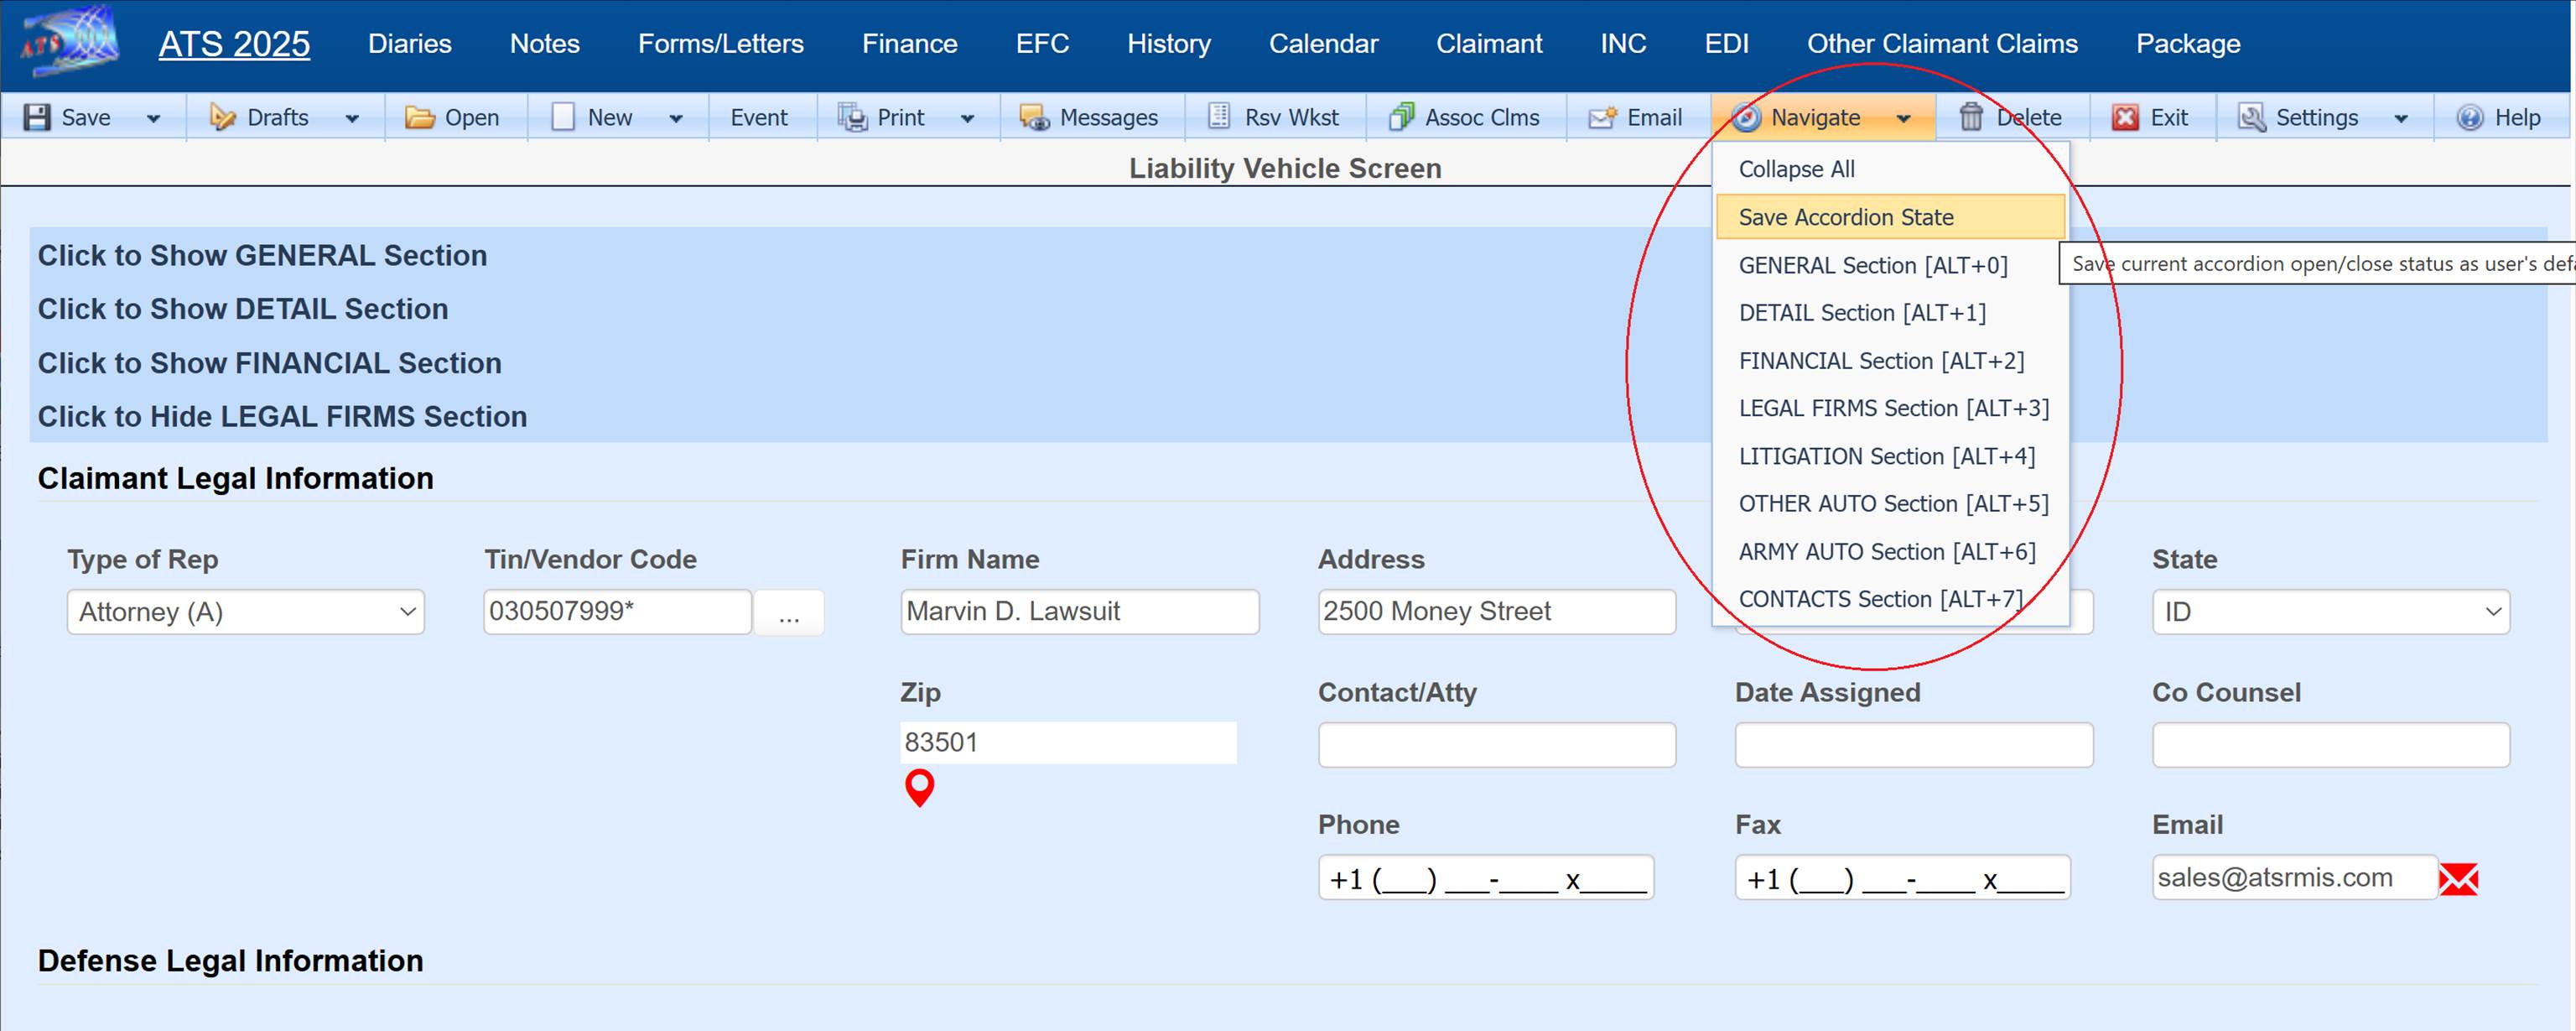The image size is (2576, 1031).
Task: Click the red email envelope icon
Action: [x=2457, y=879]
